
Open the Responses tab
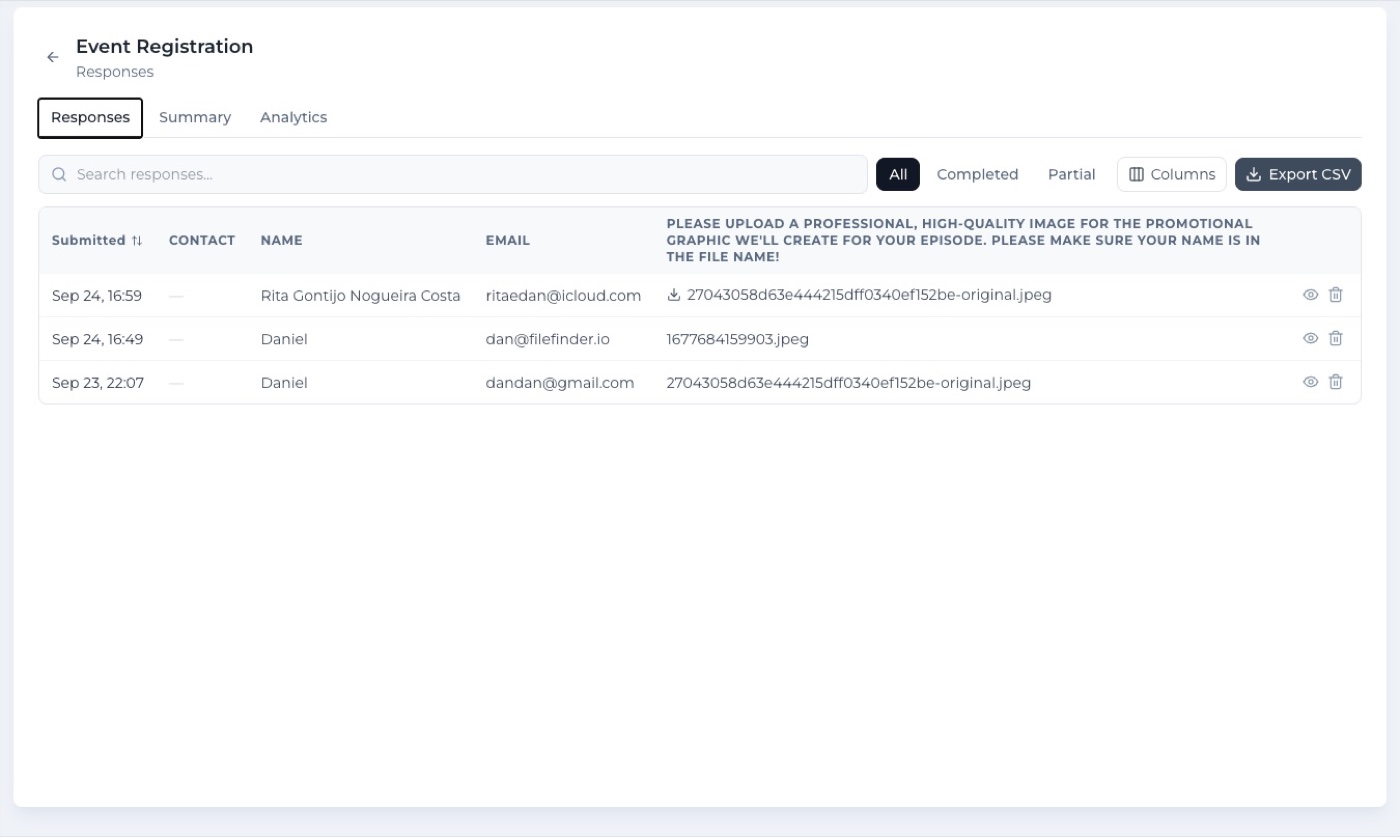tap(90, 117)
